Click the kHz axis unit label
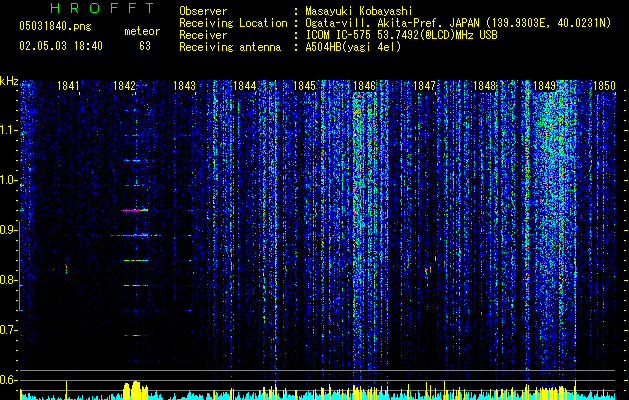This screenshot has width=629, height=400. (x=9, y=81)
